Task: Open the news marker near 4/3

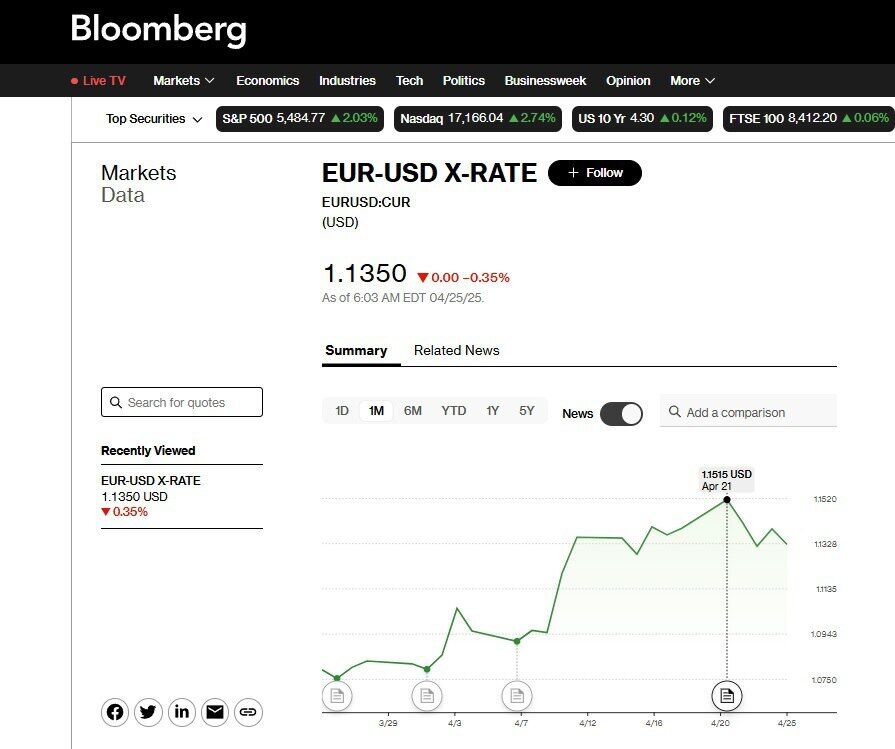Action: 427,696
